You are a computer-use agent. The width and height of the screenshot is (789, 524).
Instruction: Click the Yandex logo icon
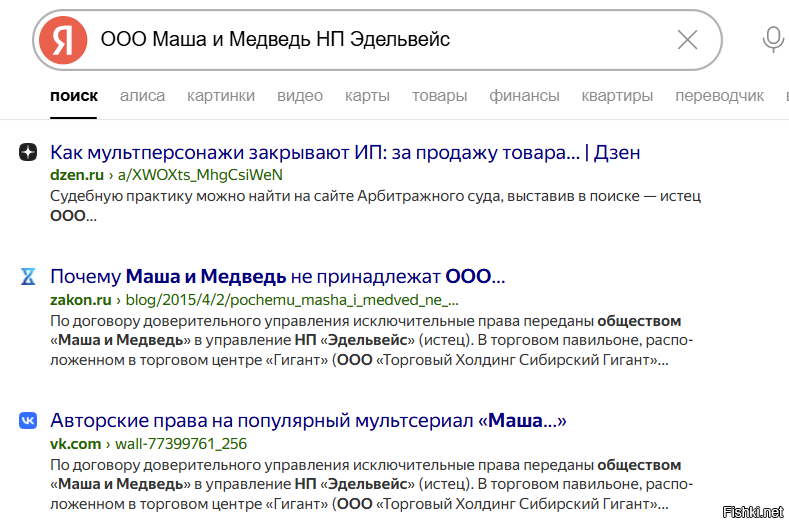(64, 40)
